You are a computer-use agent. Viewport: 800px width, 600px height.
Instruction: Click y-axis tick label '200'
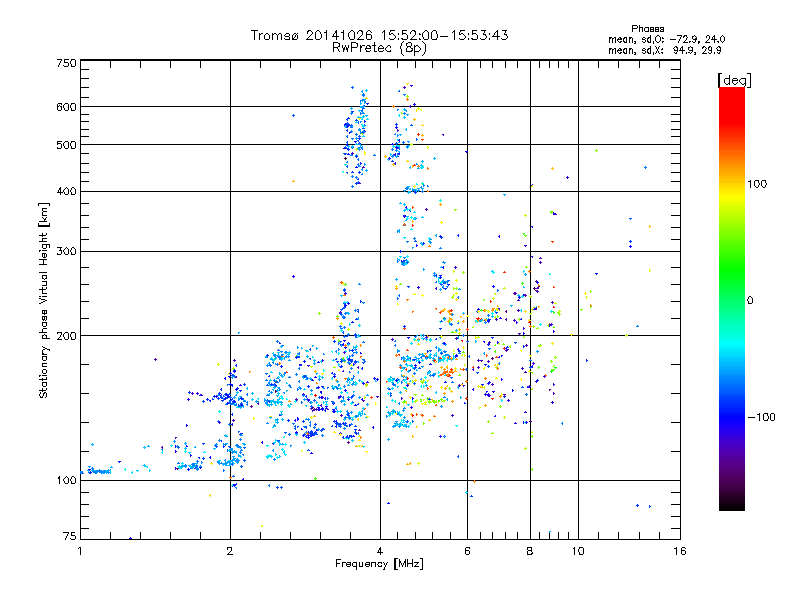66,336
